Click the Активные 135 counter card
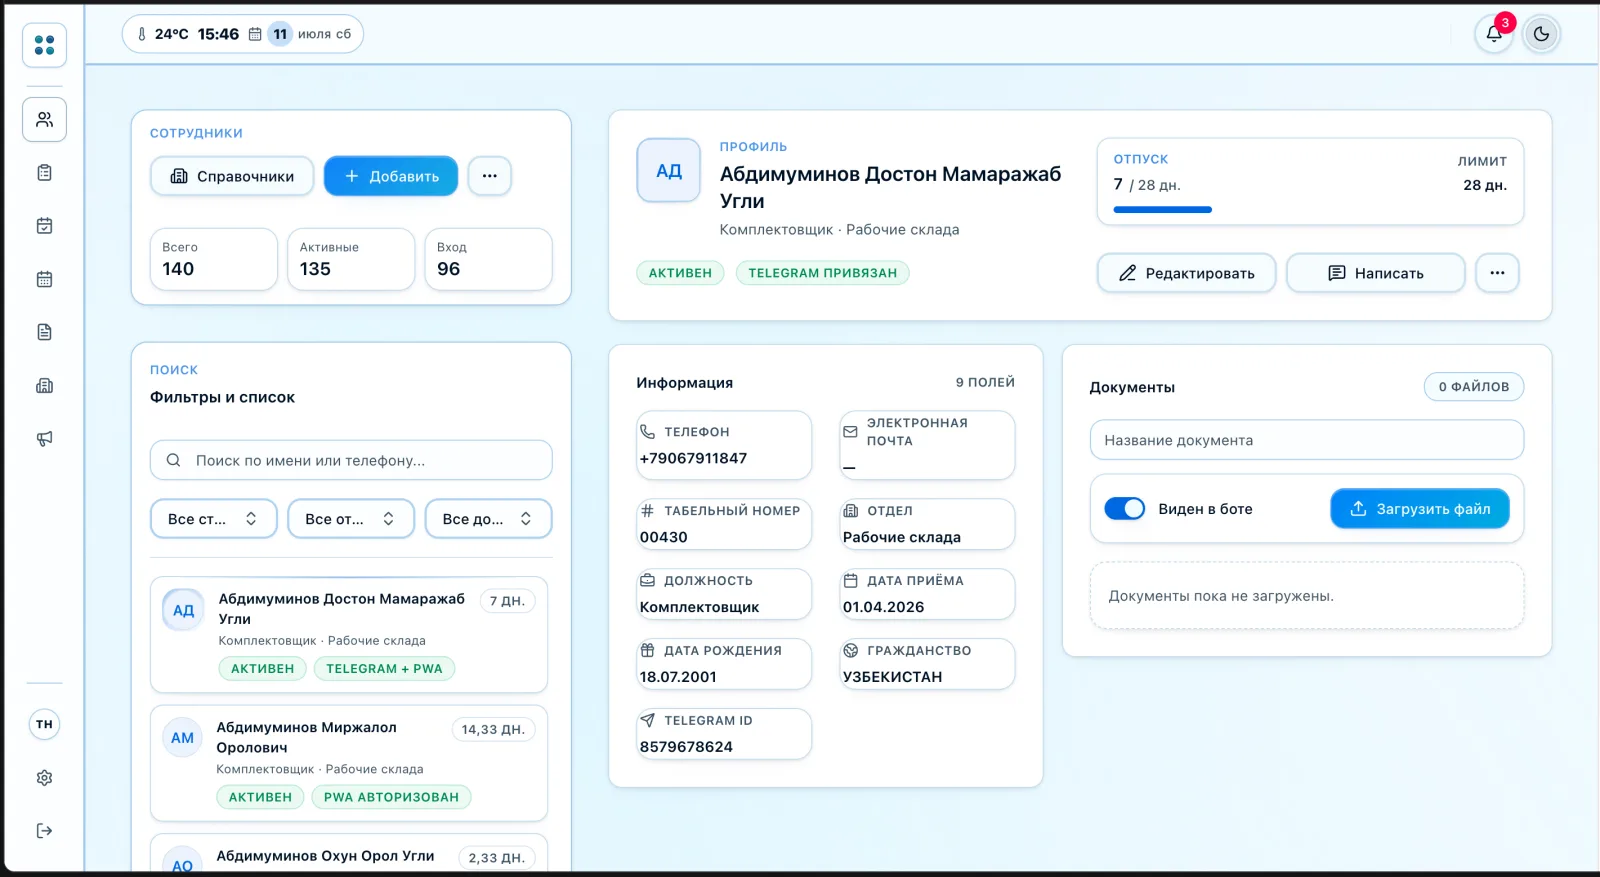1600x877 pixels. point(351,259)
